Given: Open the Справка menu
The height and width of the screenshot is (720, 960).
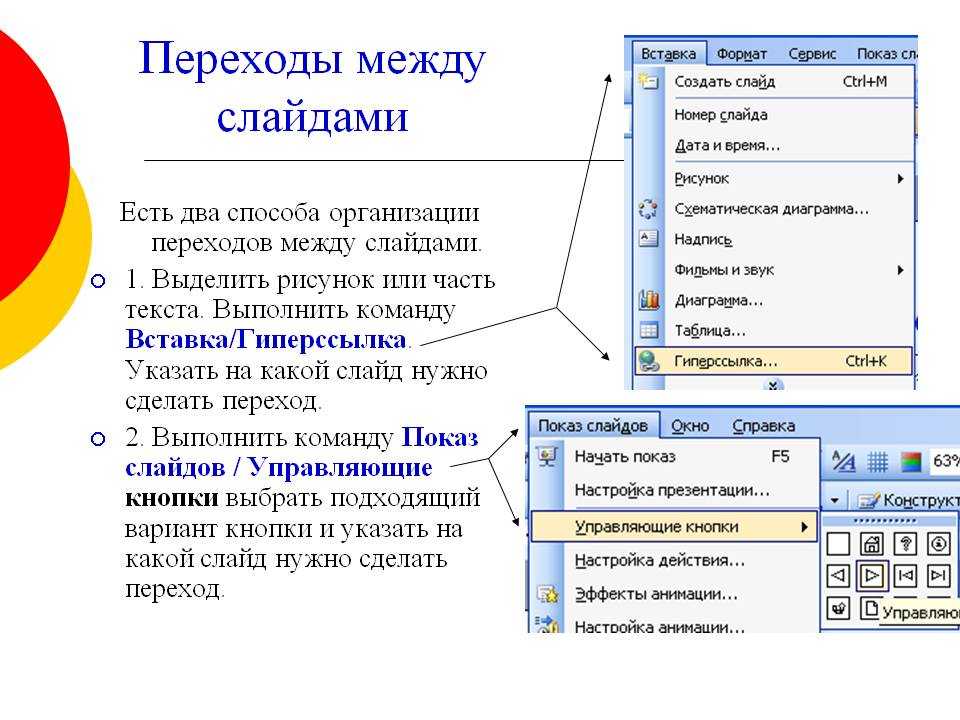Looking at the screenshot, I should click(763, 426).
